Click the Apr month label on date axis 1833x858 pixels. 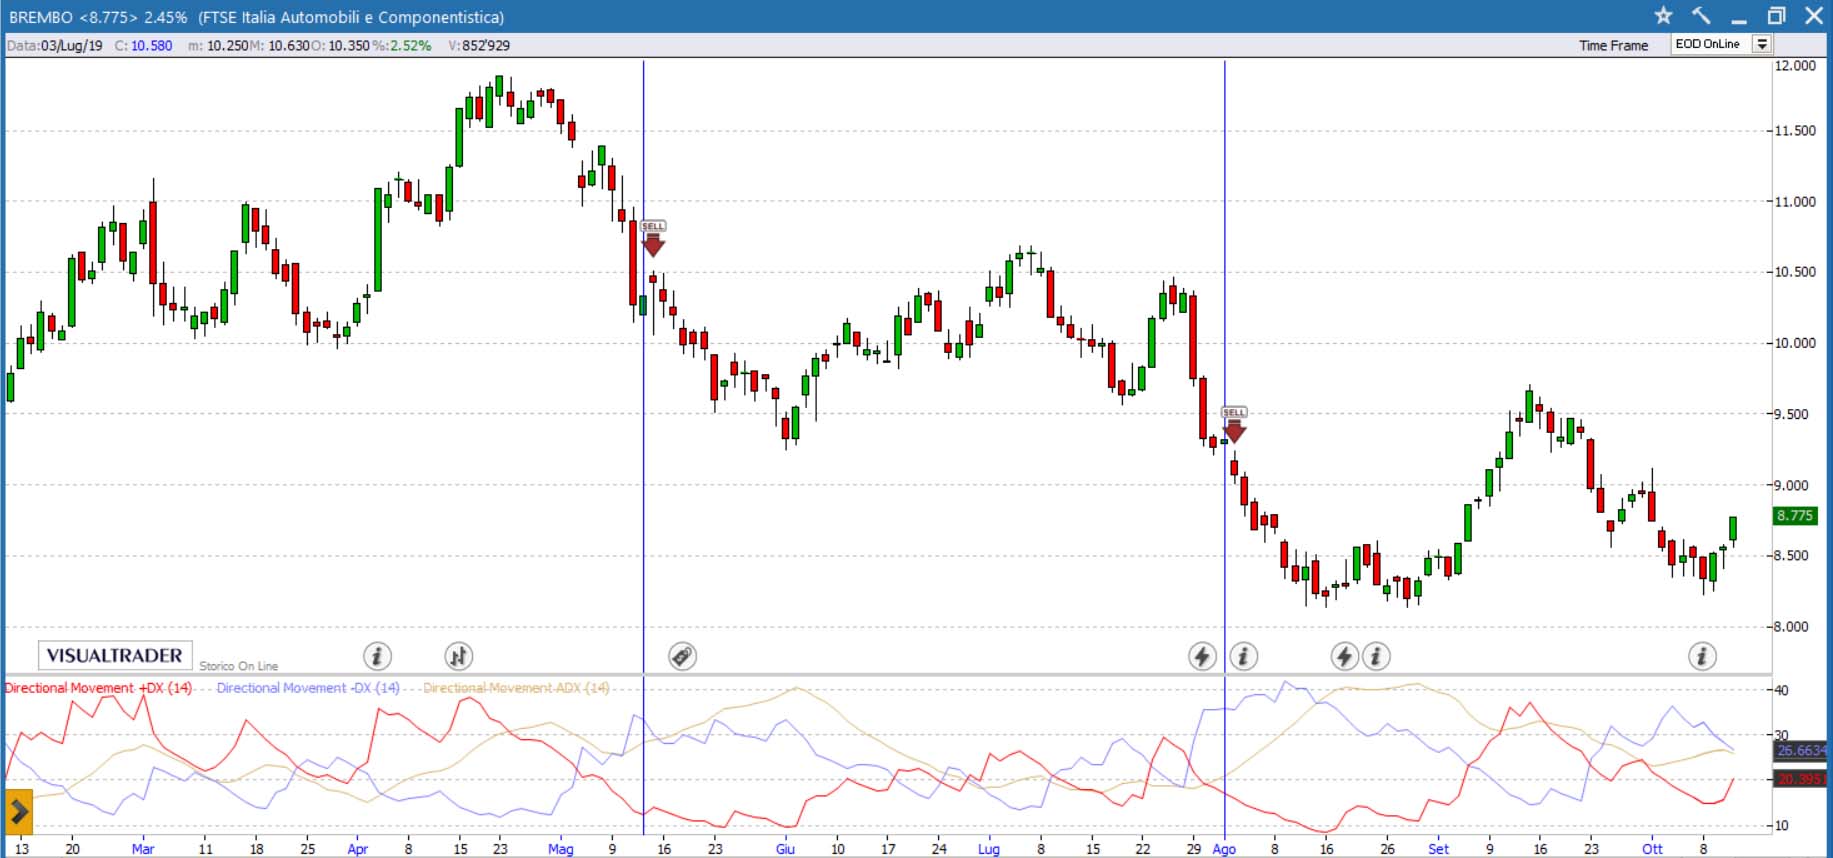pos(357,849)
